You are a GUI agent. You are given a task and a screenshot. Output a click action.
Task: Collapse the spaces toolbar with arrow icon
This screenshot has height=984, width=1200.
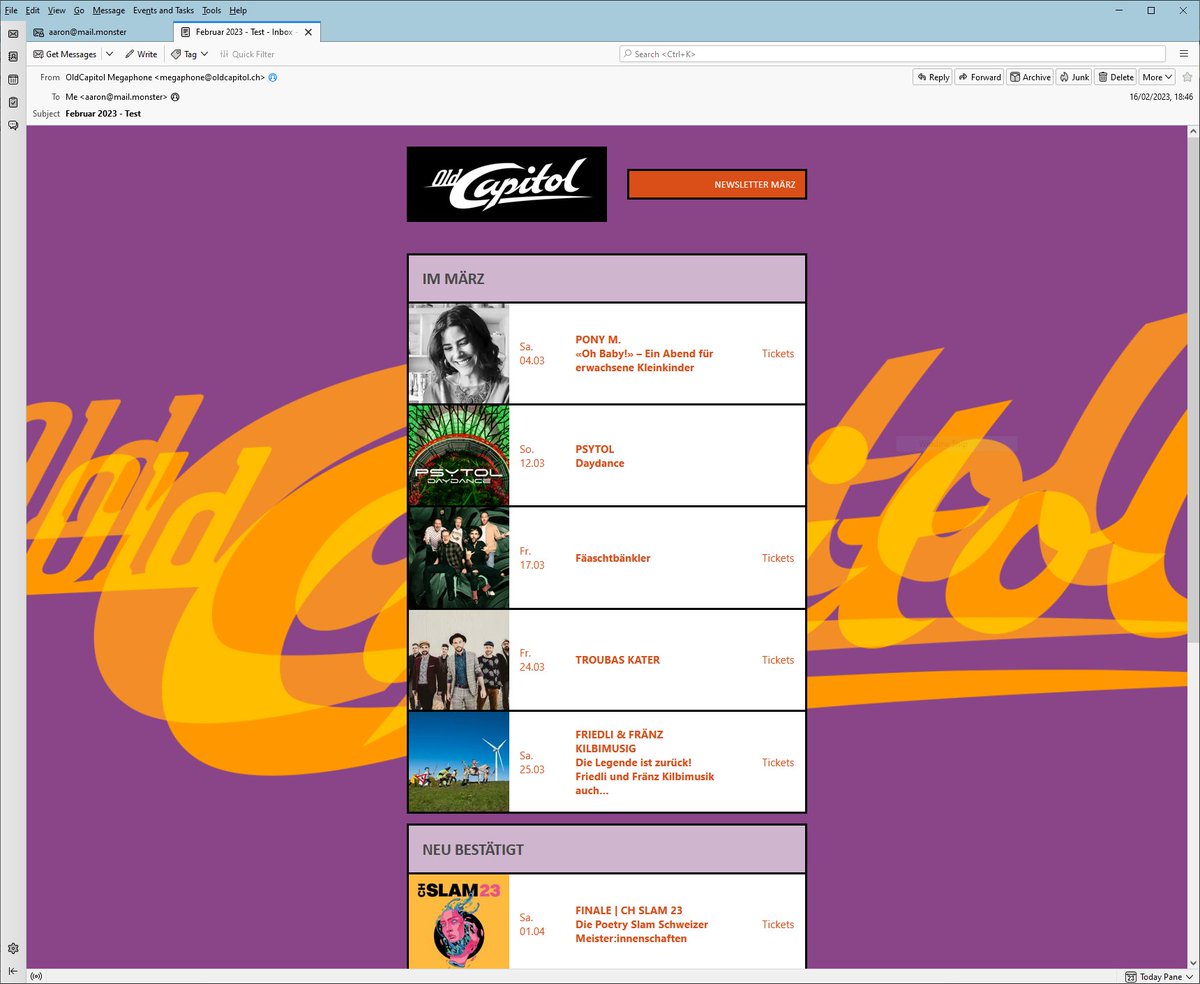(13, 971)
